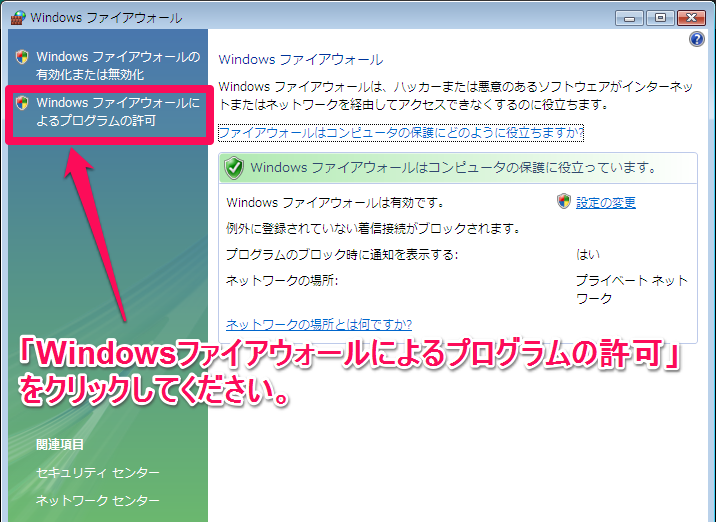
Task: Maximize the Windows ファイアウォール window
Action: [660, 18]
